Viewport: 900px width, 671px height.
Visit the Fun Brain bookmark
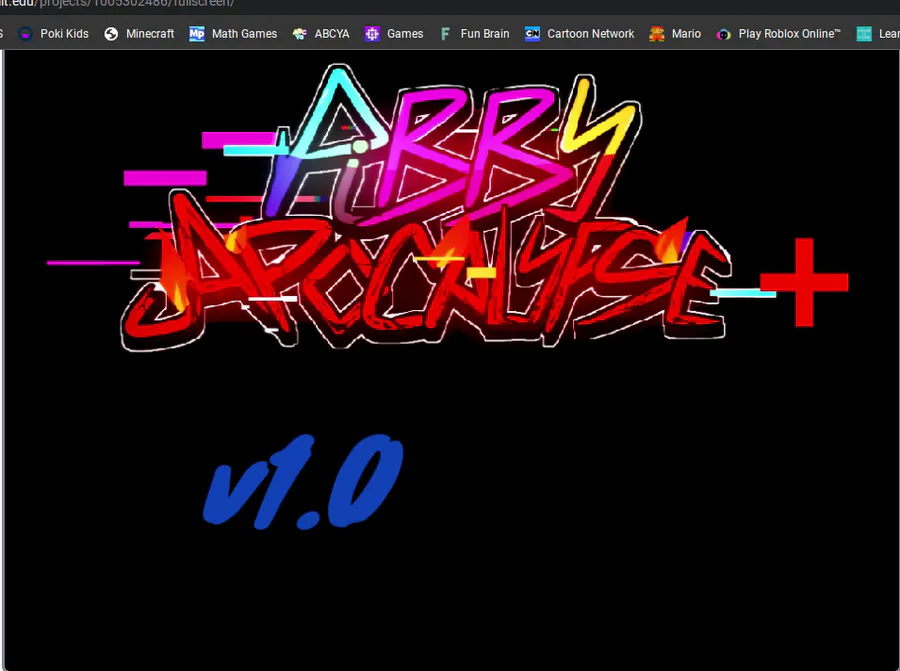click(474, 34)
